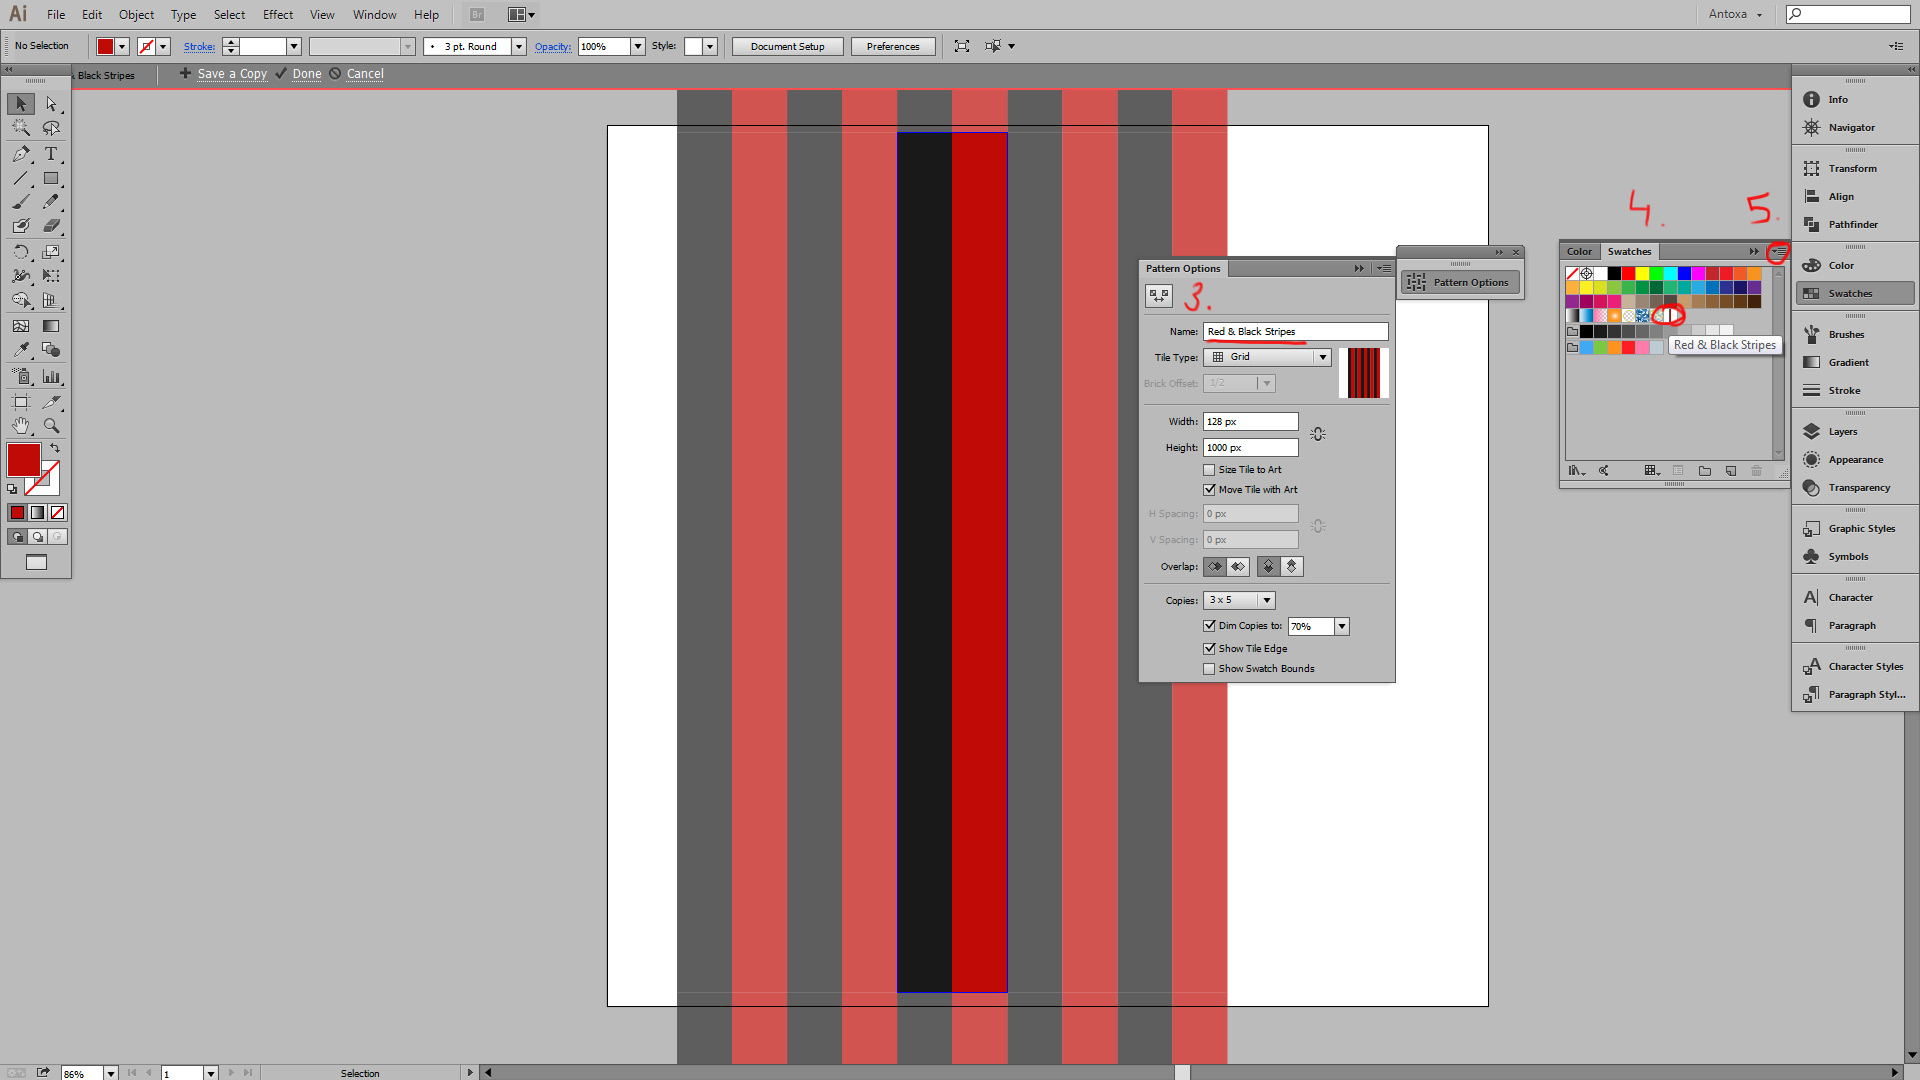1920x1080 pixels.
Task: Open the Dim Copies percentage dropdown
Action: point(1341,626)
